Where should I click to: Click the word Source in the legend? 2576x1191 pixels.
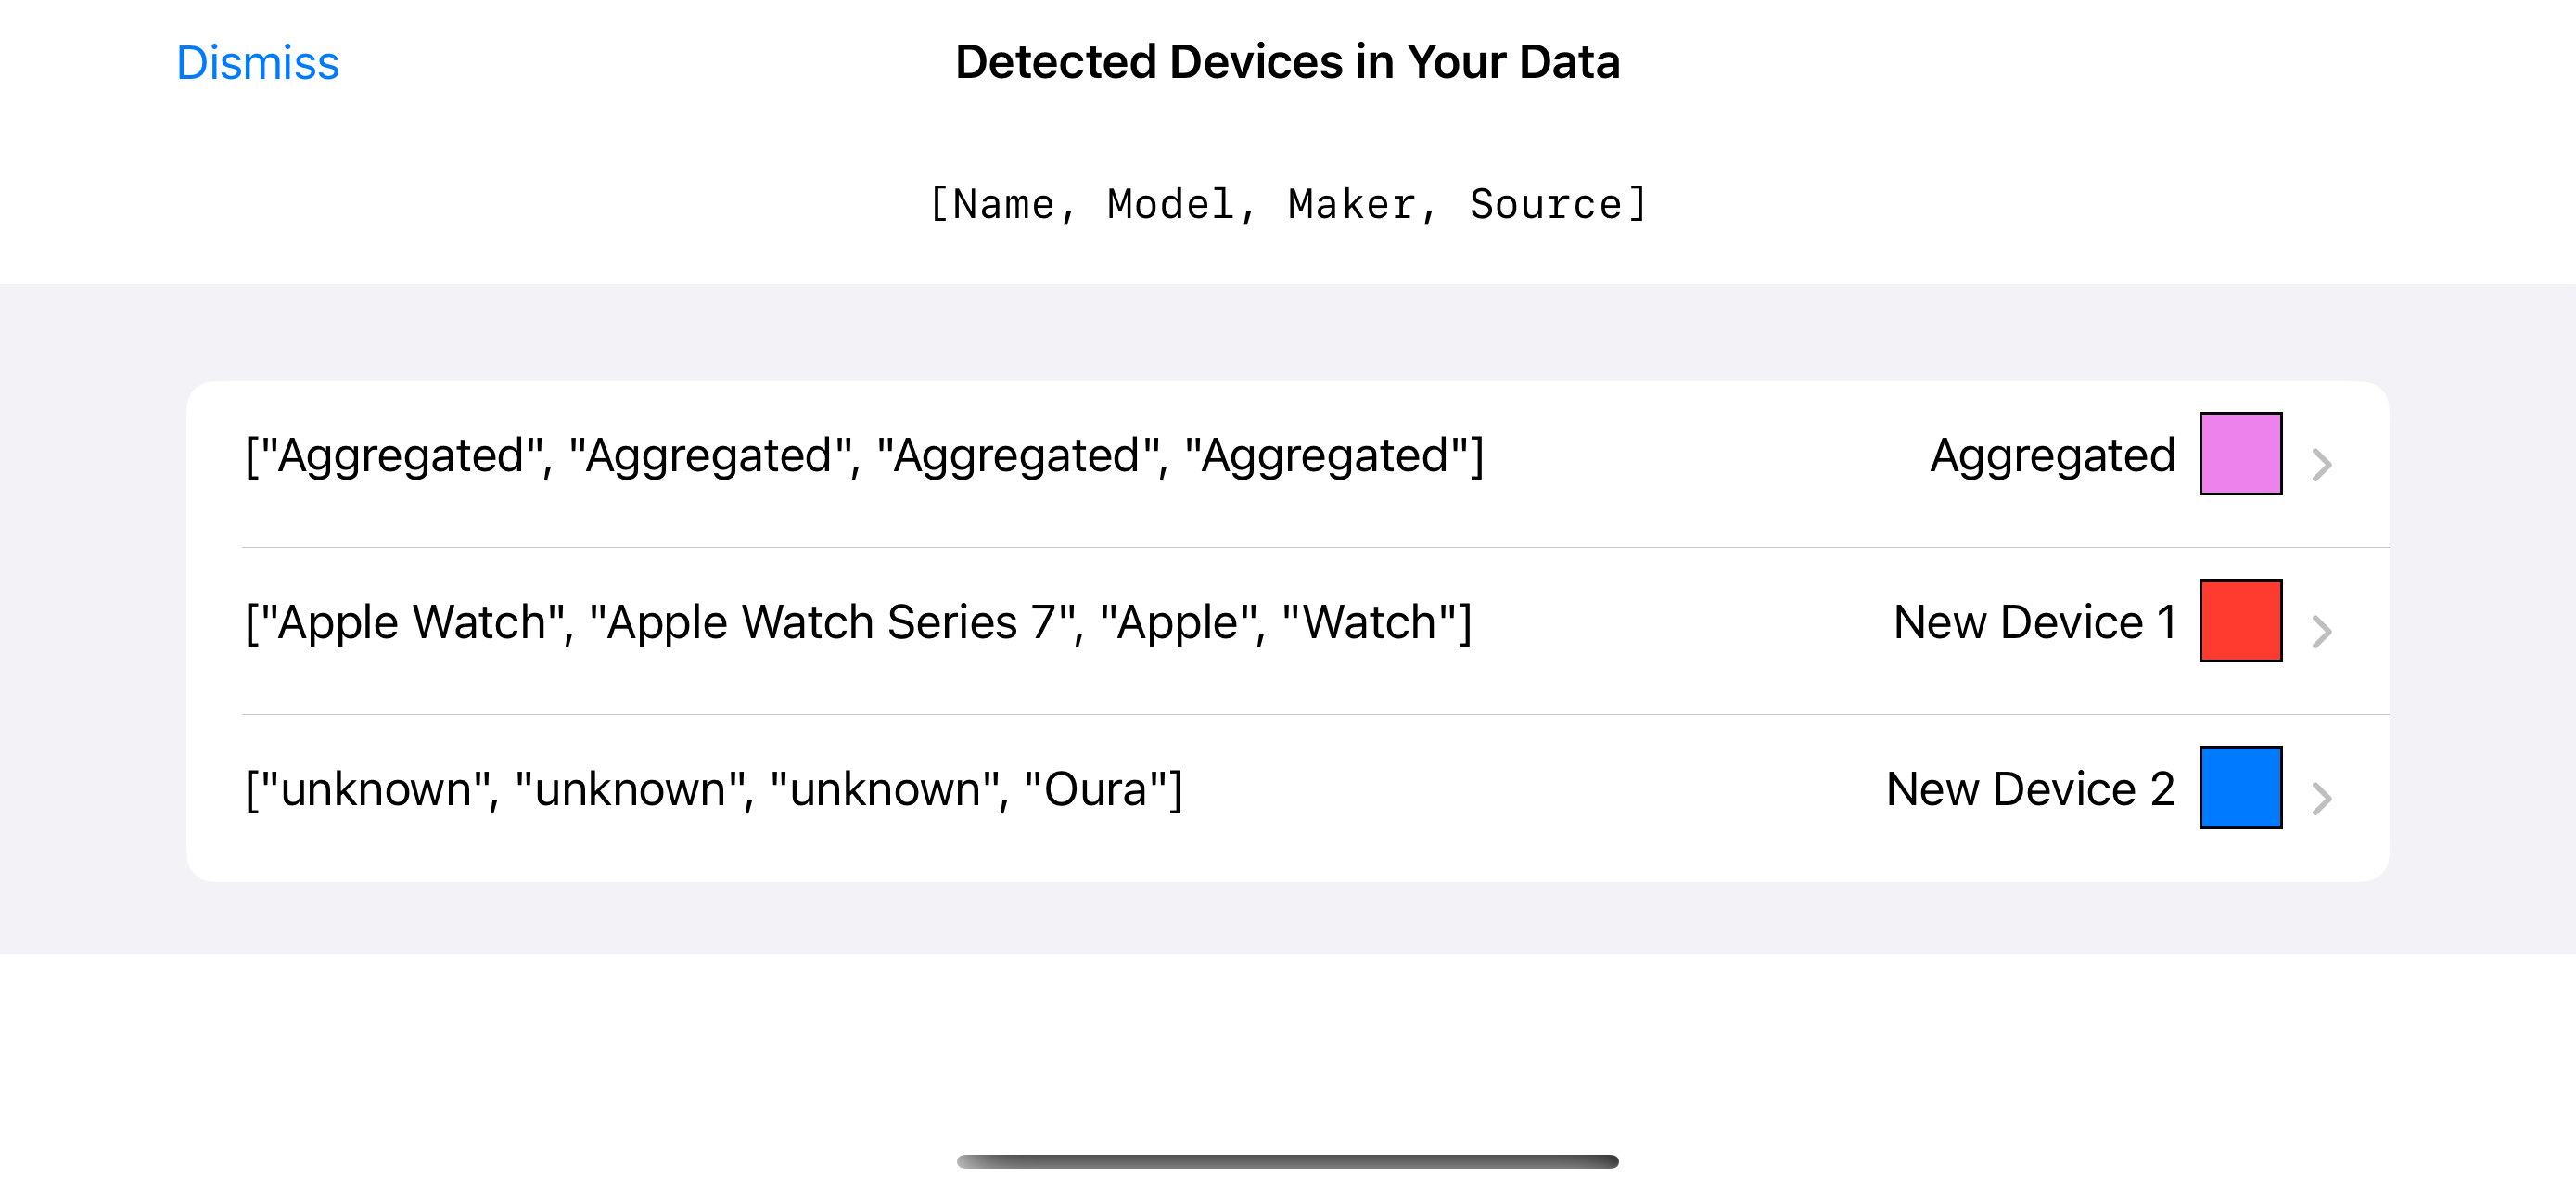click(x=1546, y=205)
